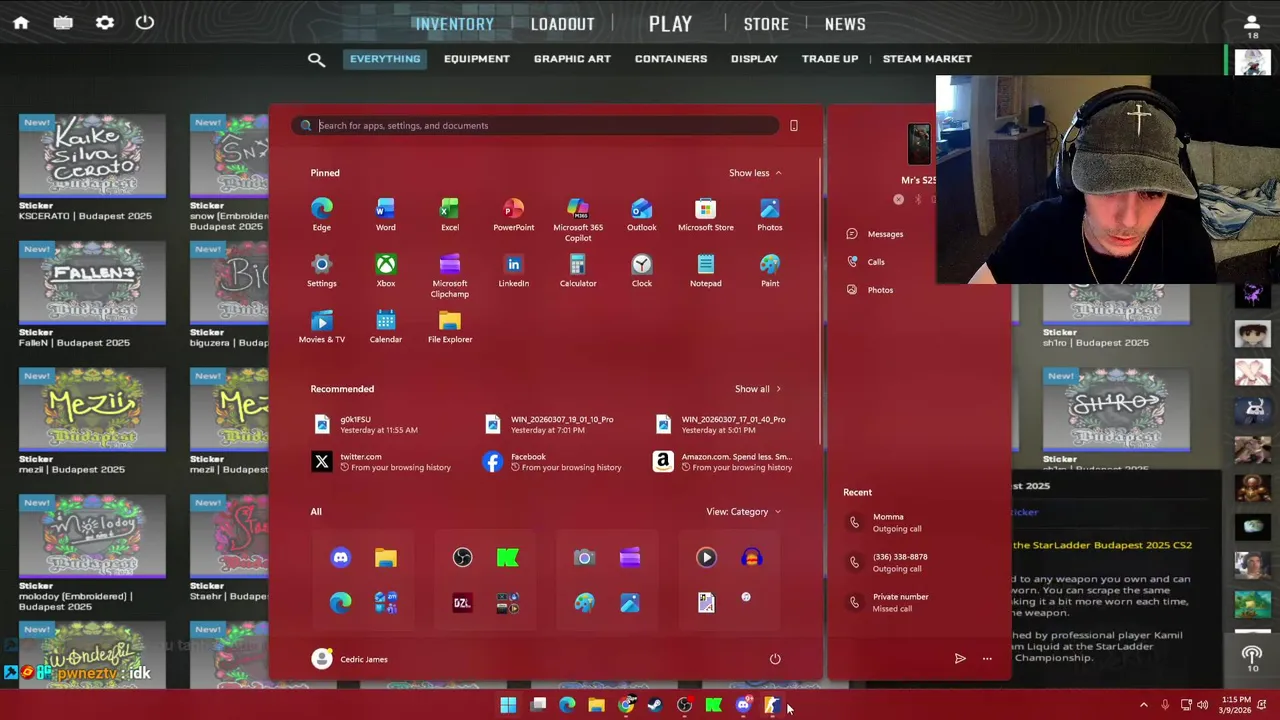The image size is (1280, 720).
Task: Launch PowerPoint from pinned apps
Action: (x=513, y=214)
